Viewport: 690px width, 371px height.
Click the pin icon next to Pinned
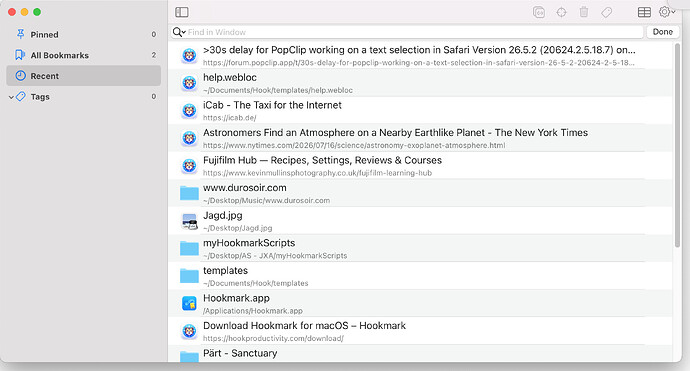[20, 34]
